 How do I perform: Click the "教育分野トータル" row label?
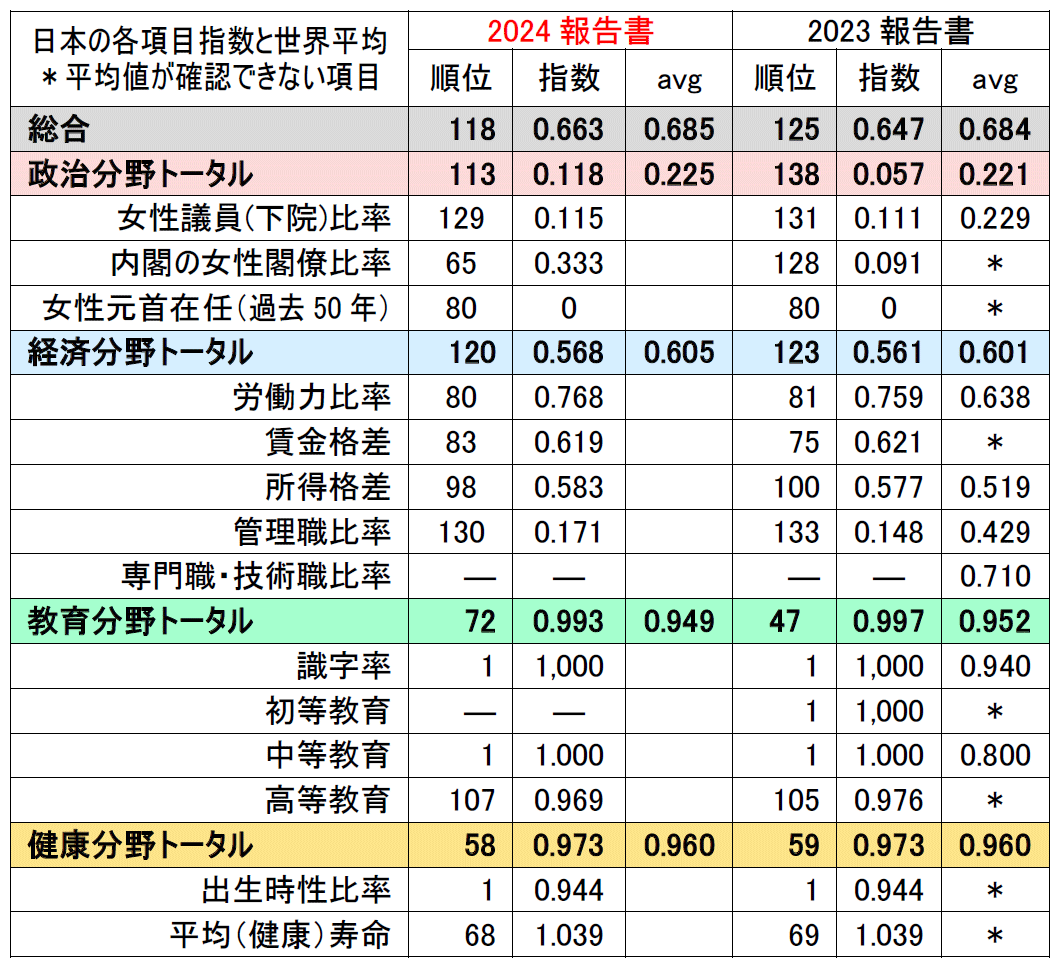[x=140, y=621]
